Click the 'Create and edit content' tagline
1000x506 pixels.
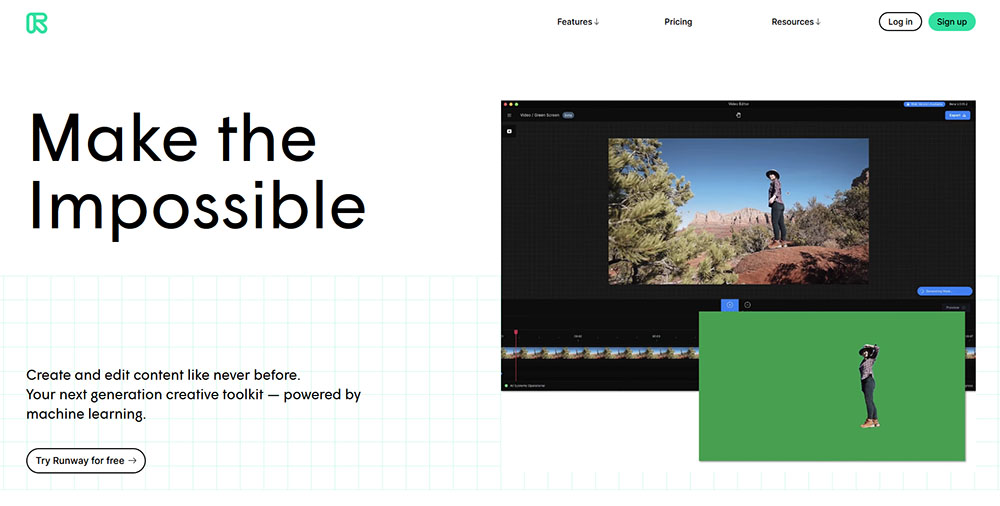163,375
